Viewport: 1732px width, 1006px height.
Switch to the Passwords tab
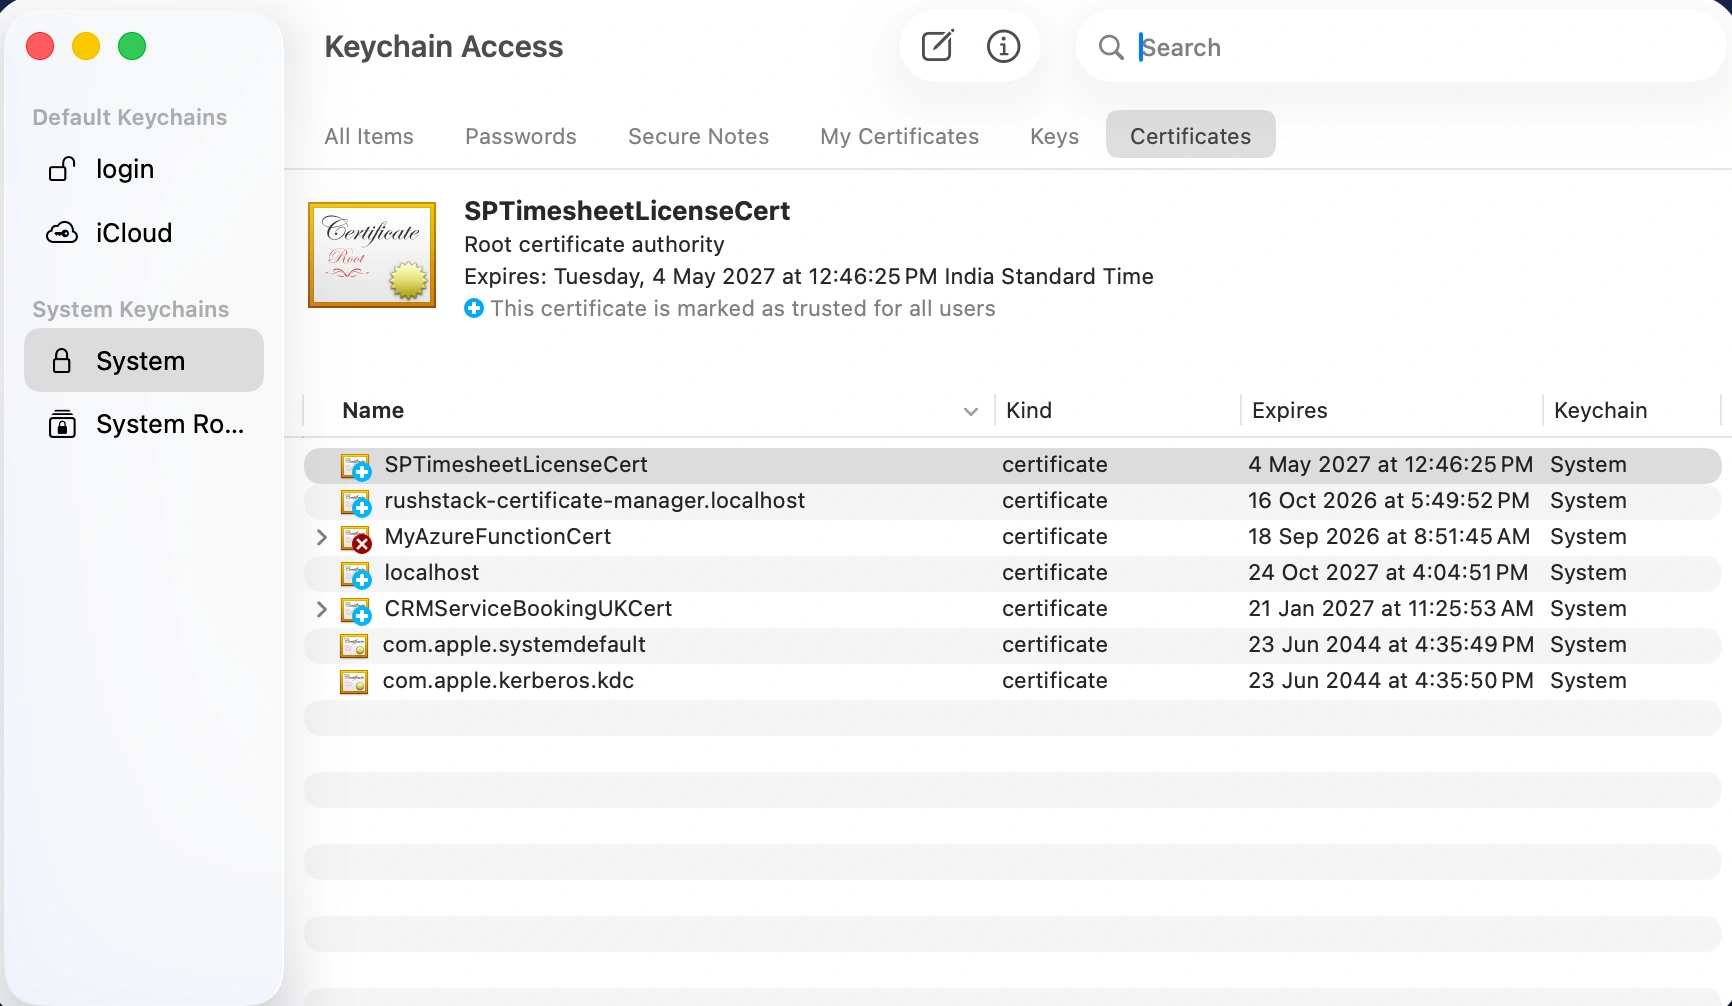pos(521,136)
